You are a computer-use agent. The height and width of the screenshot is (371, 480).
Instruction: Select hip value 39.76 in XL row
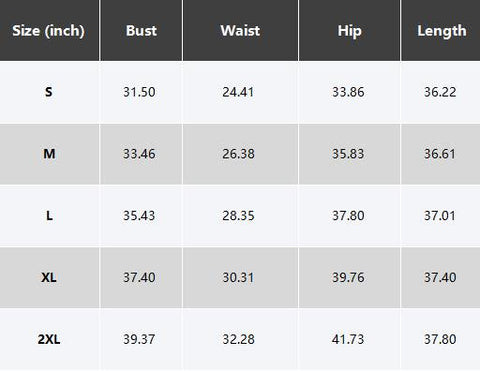coord(348,277)
